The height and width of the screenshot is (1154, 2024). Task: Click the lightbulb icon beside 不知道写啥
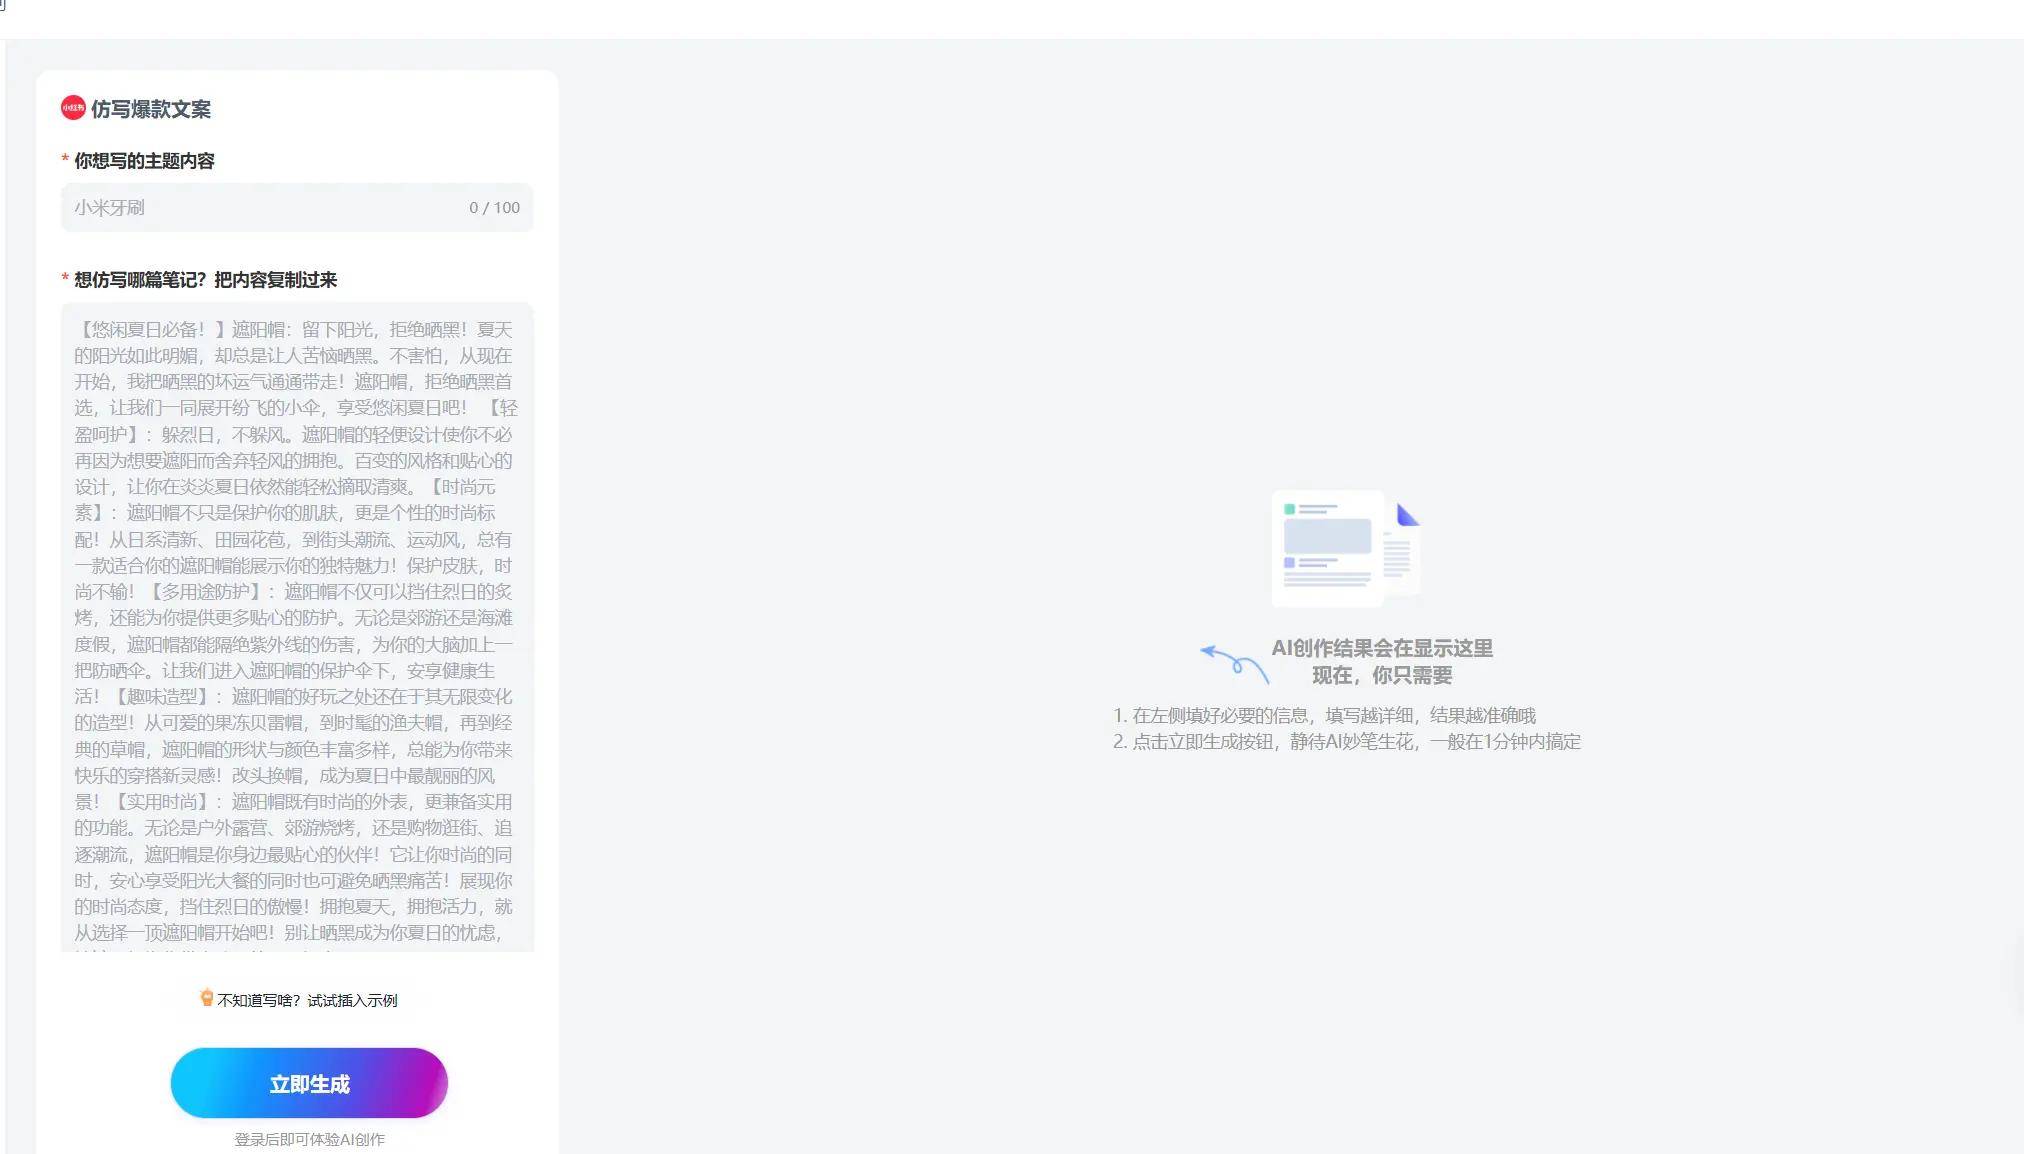tap(206, 998)
